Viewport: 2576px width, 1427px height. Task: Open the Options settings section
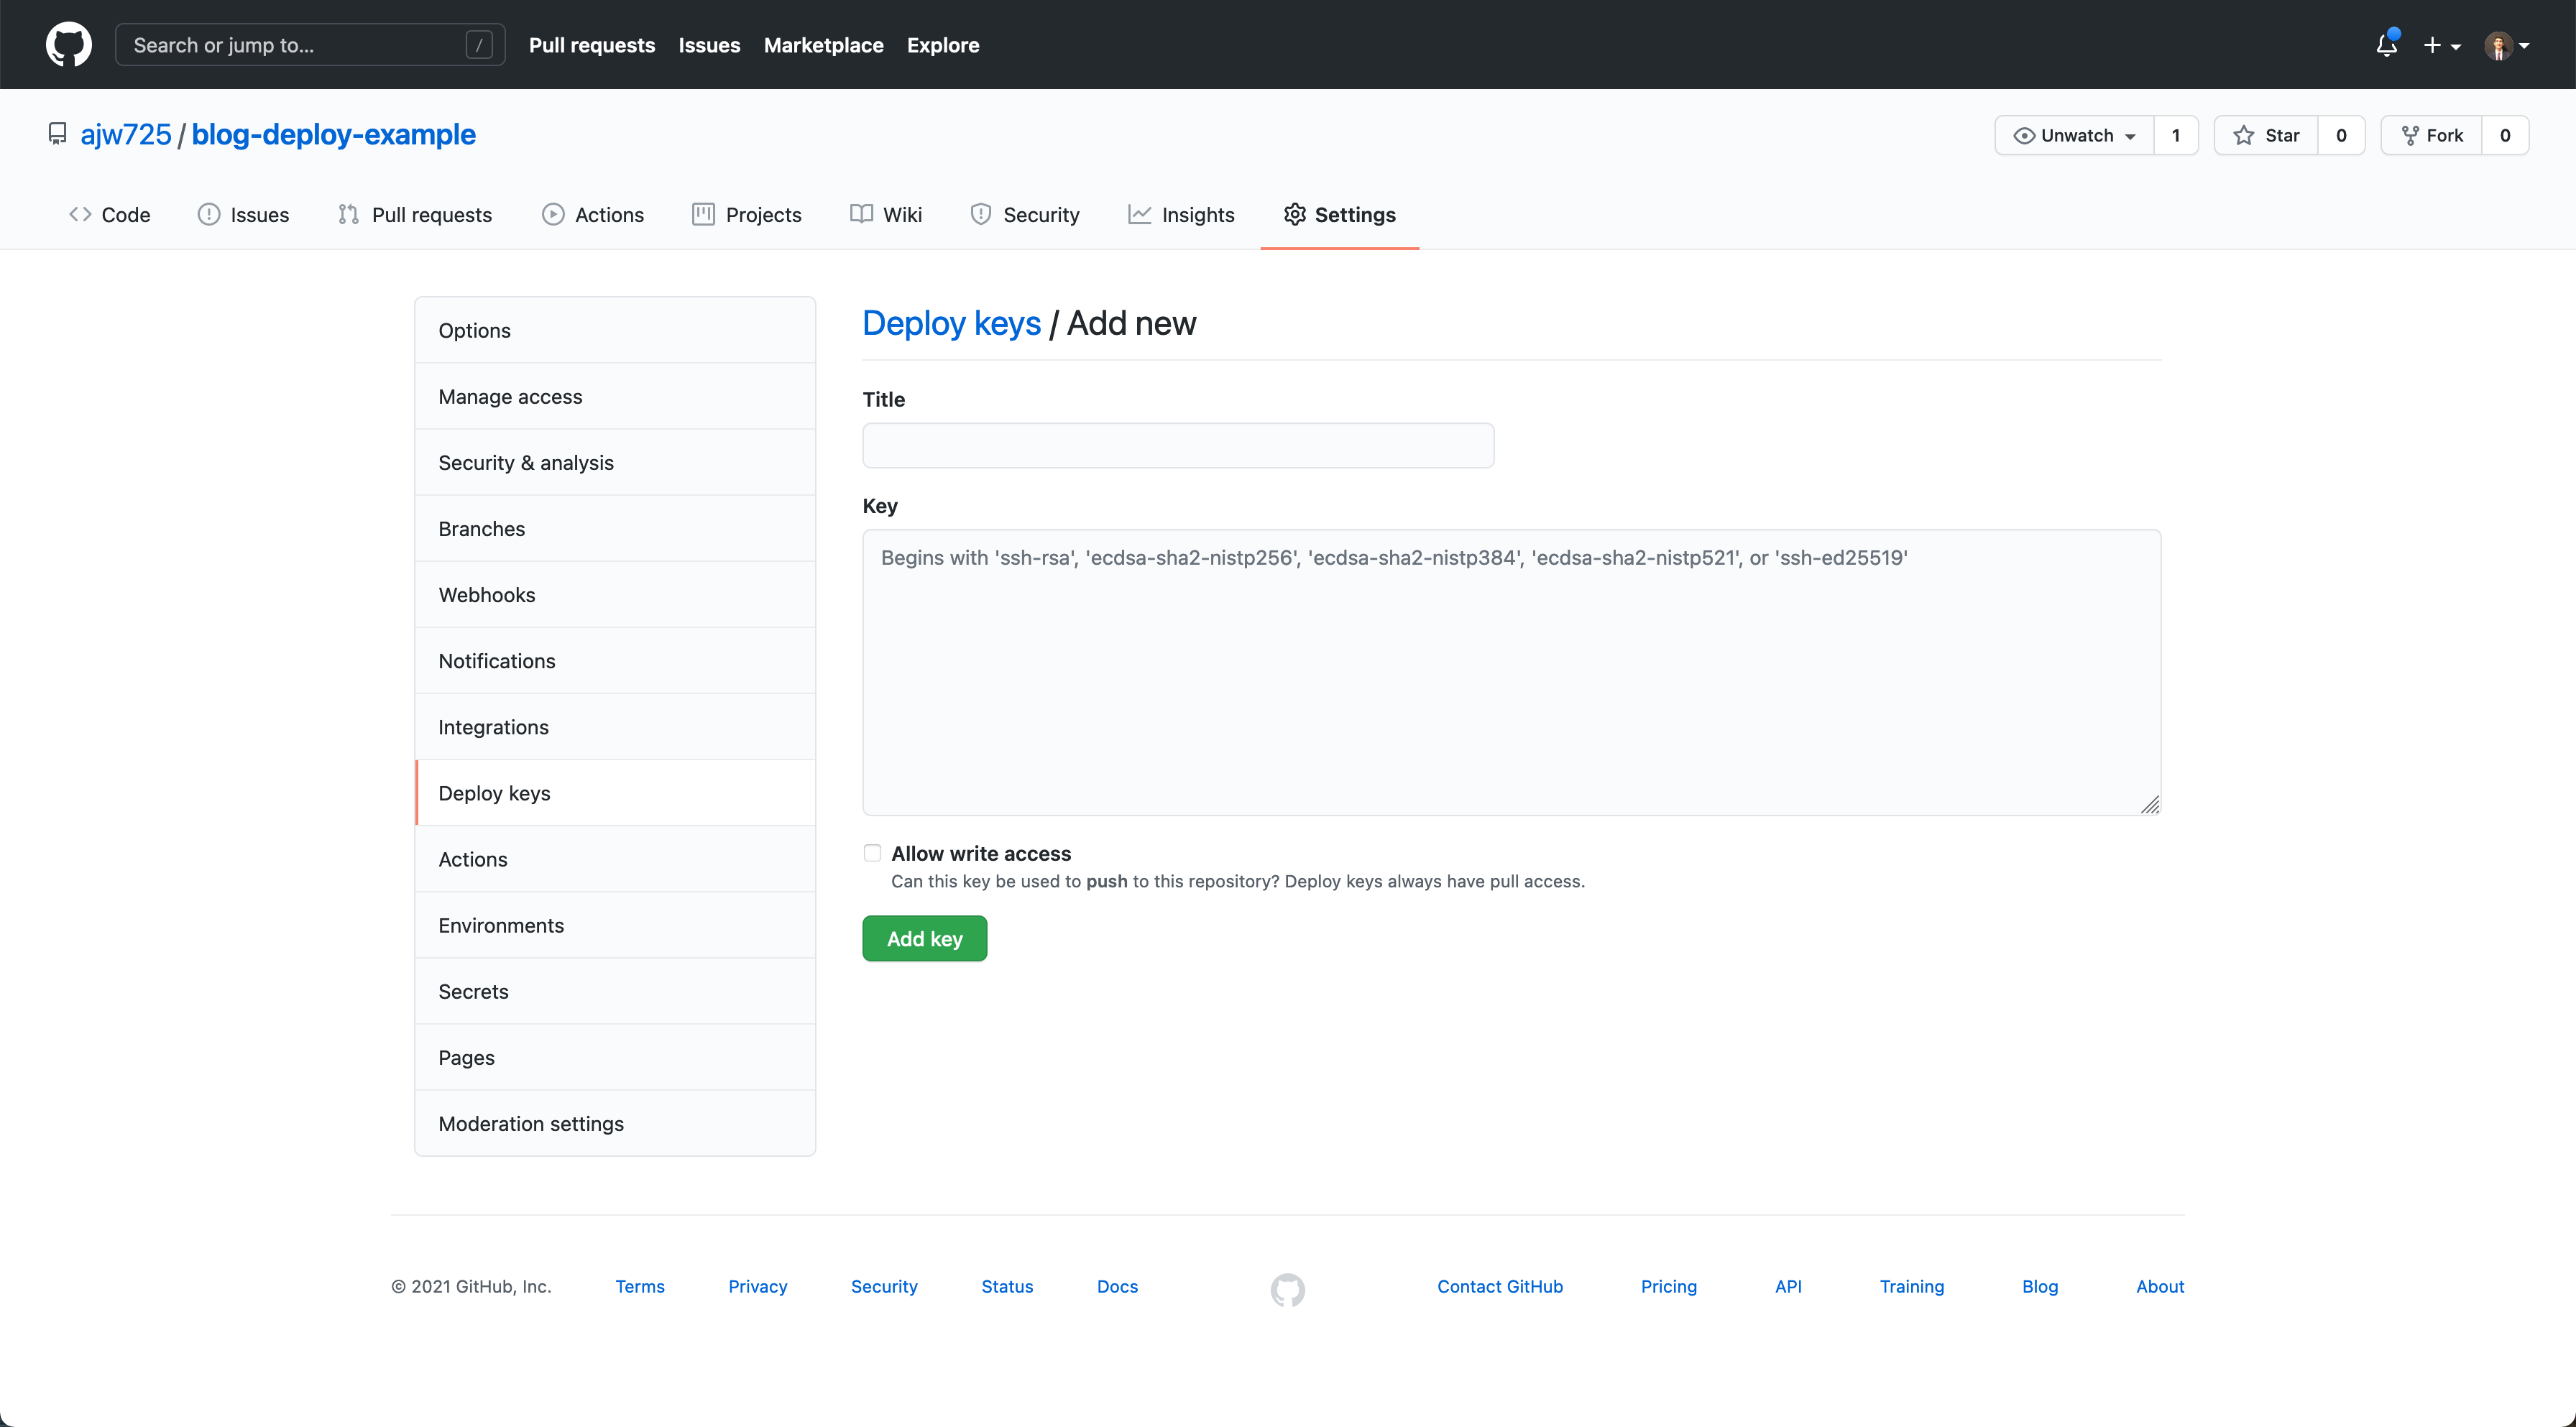[x=474, y=331]
